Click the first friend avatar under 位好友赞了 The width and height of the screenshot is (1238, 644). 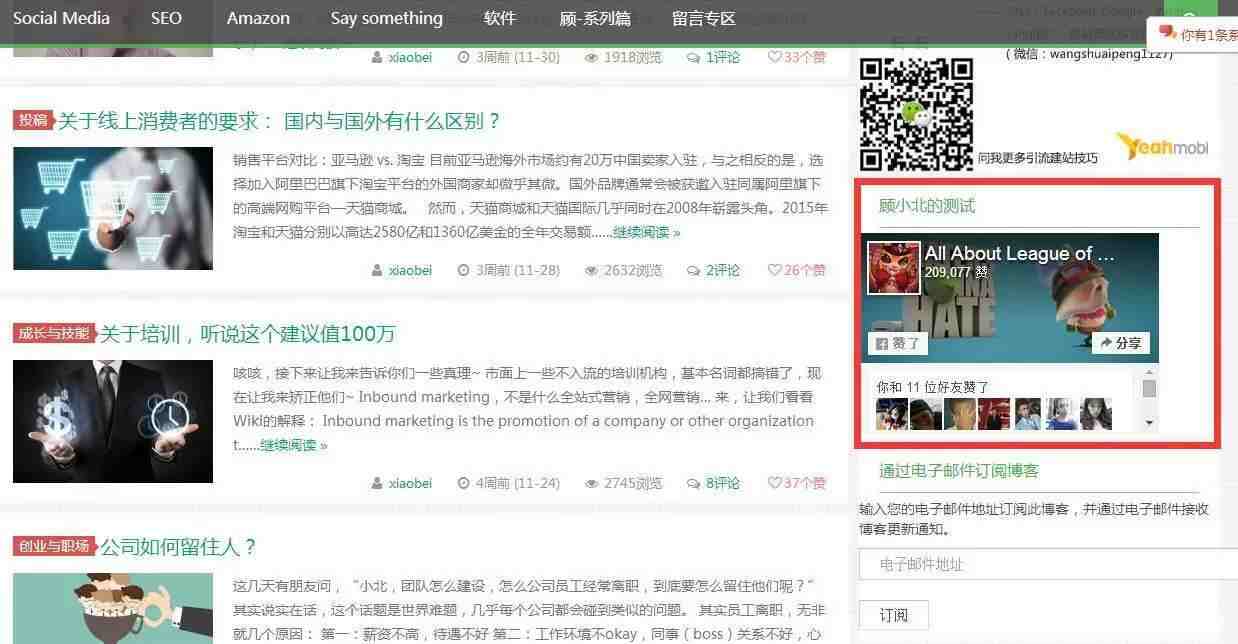891,414
